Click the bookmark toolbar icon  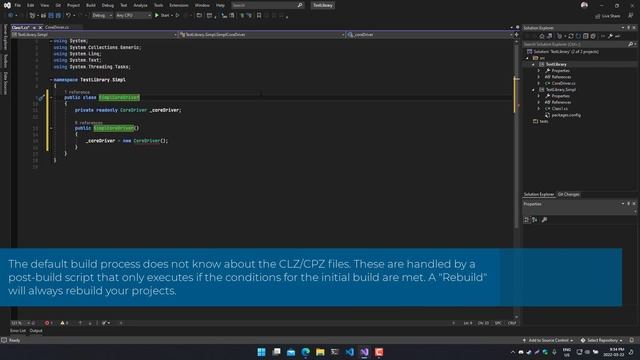(x=259, y=16)
